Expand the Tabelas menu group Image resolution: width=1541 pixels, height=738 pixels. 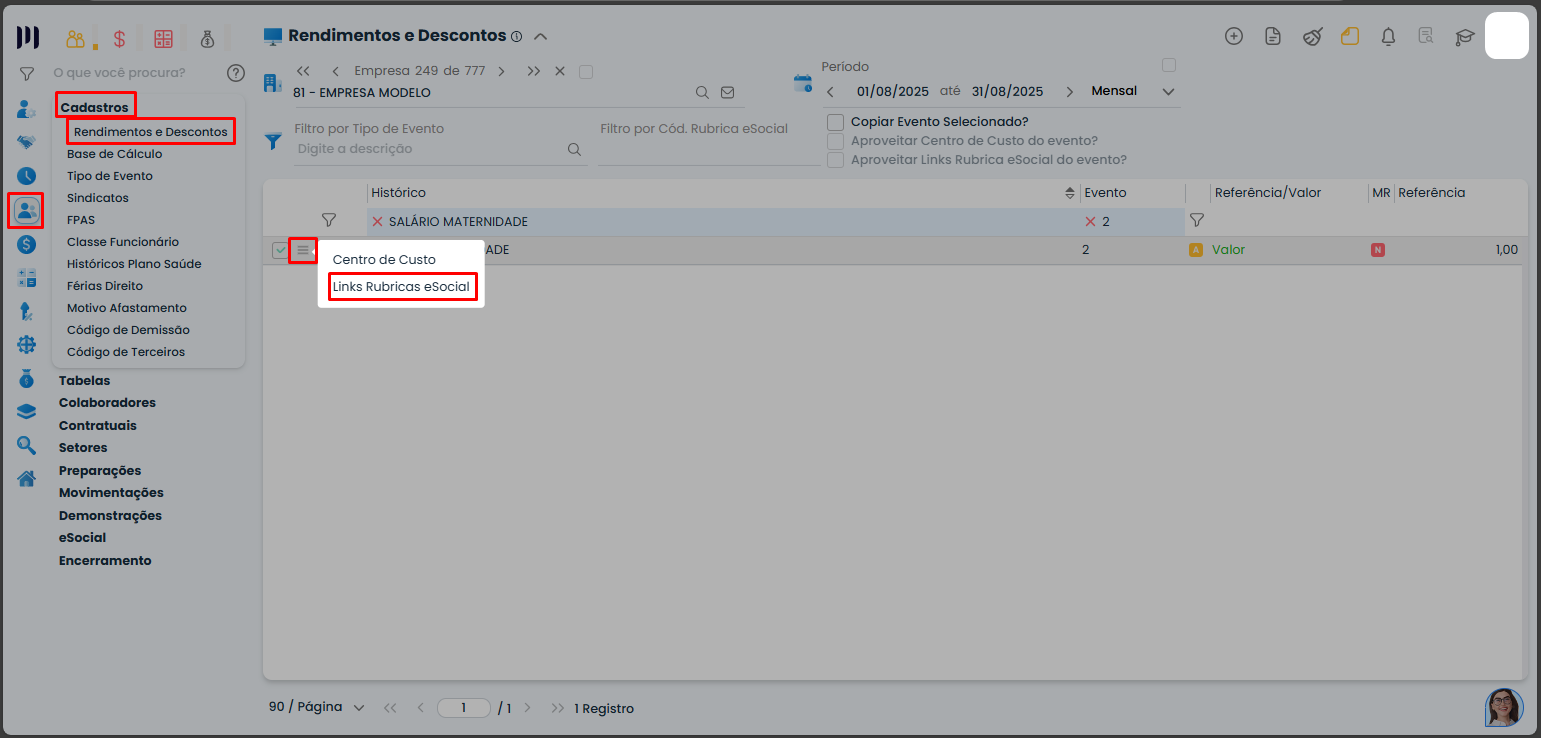tap(85, 380)
